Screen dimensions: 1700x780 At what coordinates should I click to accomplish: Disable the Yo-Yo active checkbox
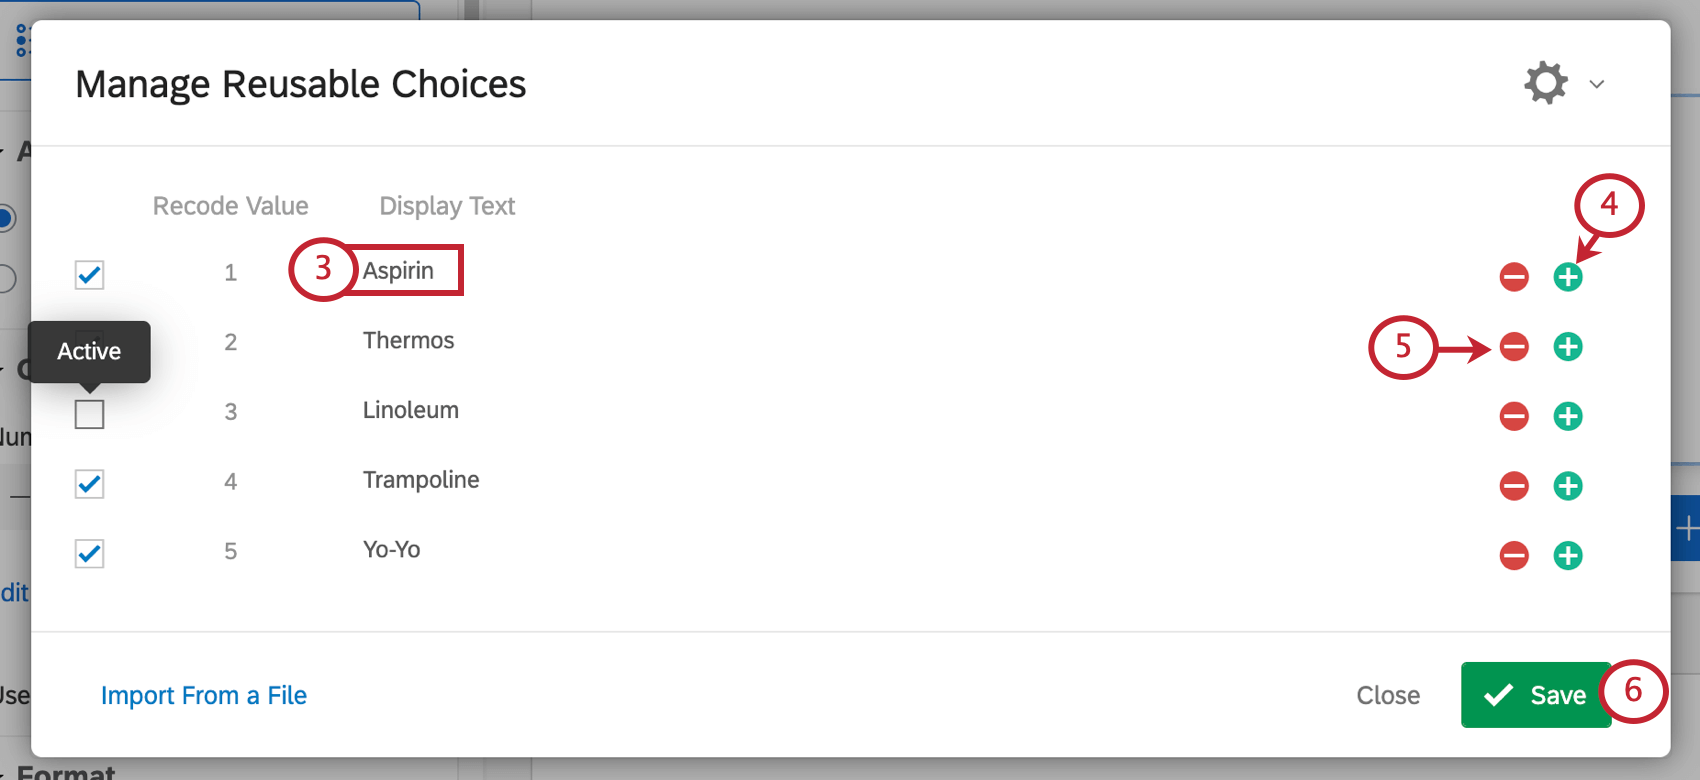tap(89, 553)
